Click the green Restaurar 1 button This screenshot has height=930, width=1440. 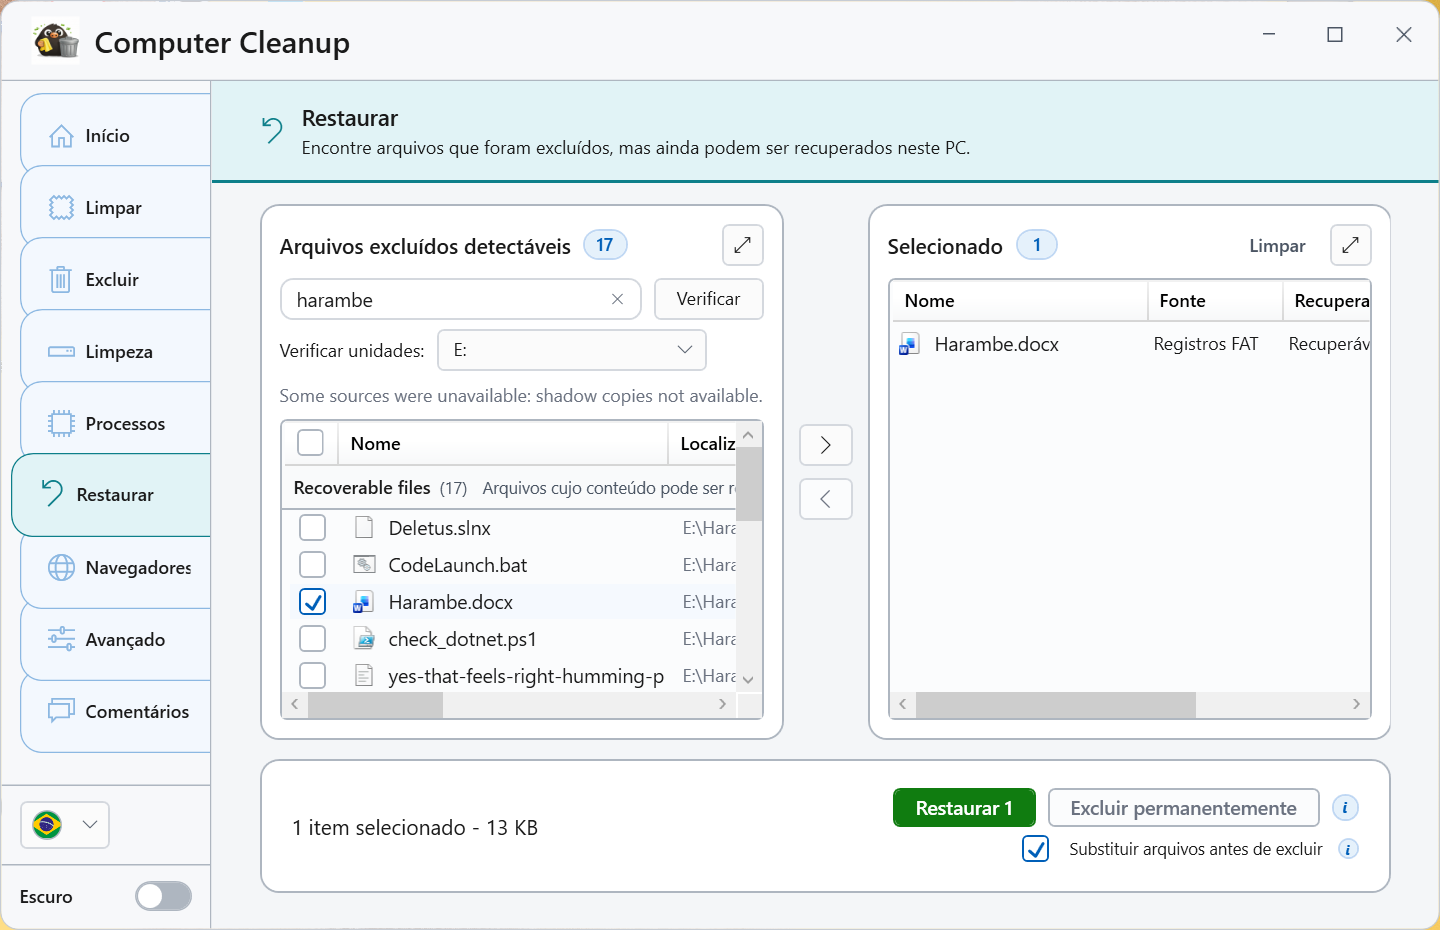point(964,808)
